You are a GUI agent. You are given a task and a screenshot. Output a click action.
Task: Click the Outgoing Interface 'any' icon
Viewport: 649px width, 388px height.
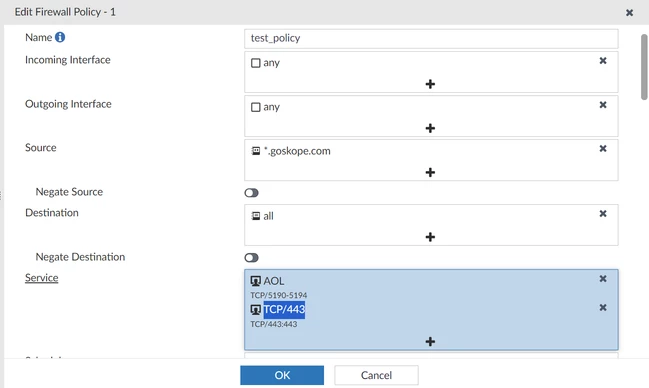[x=256, y=107]
